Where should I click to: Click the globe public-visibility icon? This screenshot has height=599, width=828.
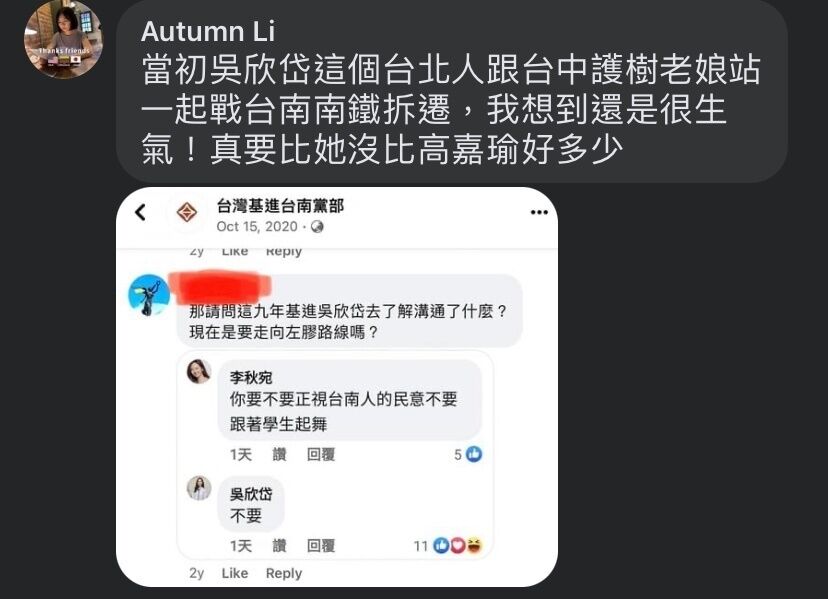coord(317,227)
